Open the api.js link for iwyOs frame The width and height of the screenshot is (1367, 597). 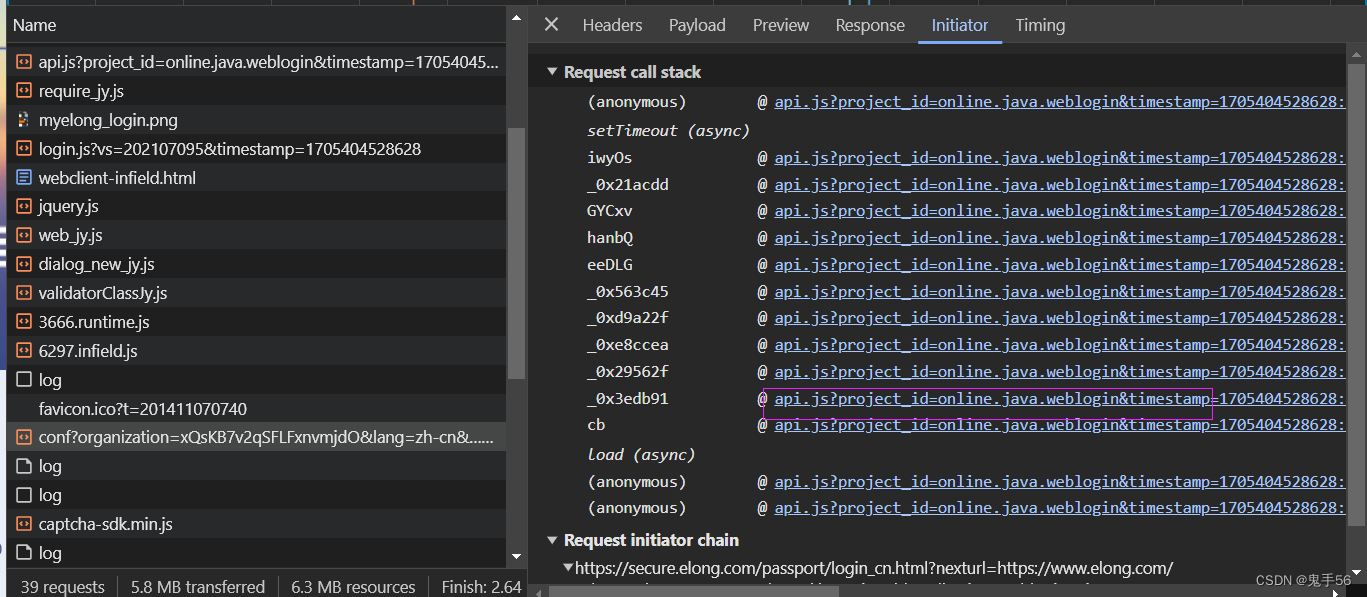[1060, 158]
